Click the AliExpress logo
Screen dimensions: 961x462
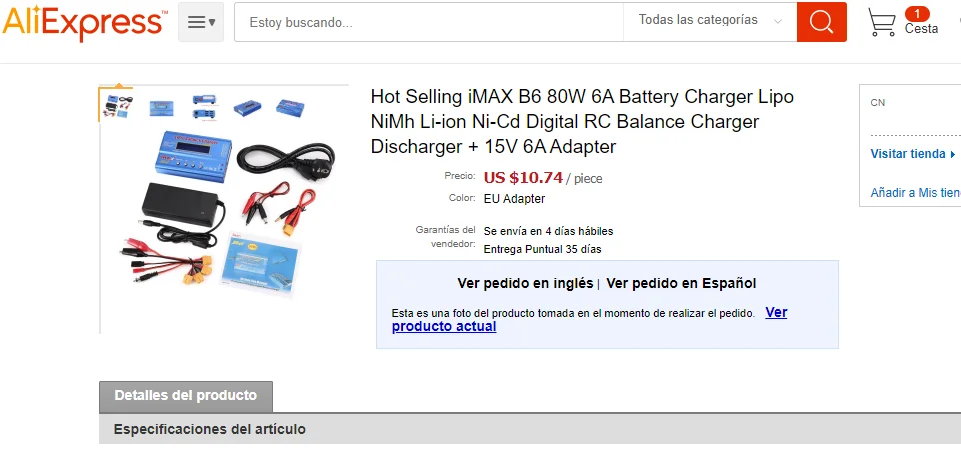[84, 23]
